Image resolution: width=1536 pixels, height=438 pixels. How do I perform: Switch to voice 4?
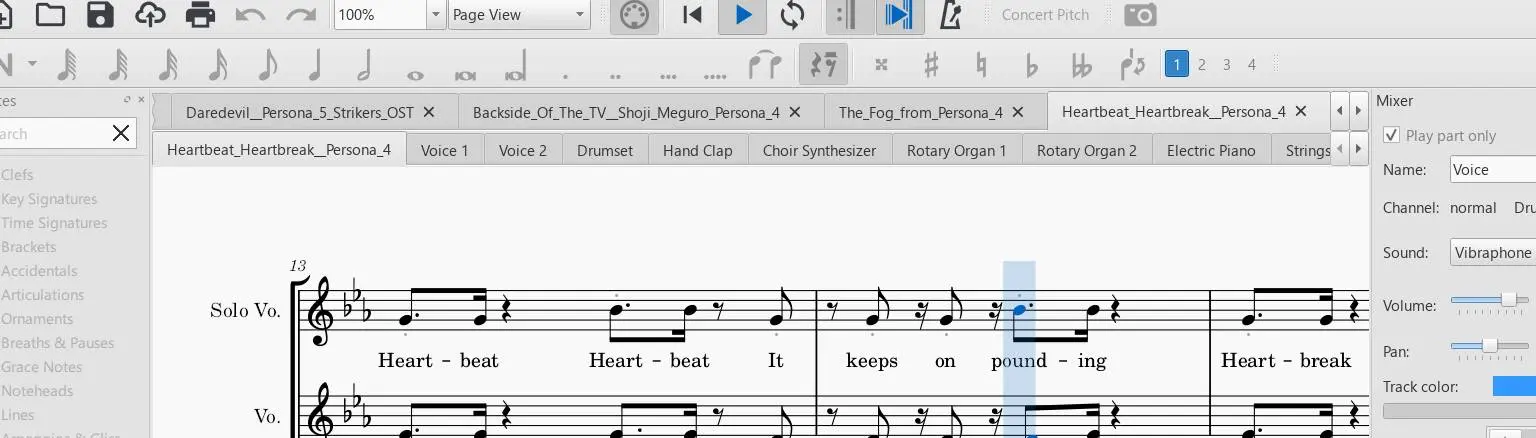tap(1252, 64)
